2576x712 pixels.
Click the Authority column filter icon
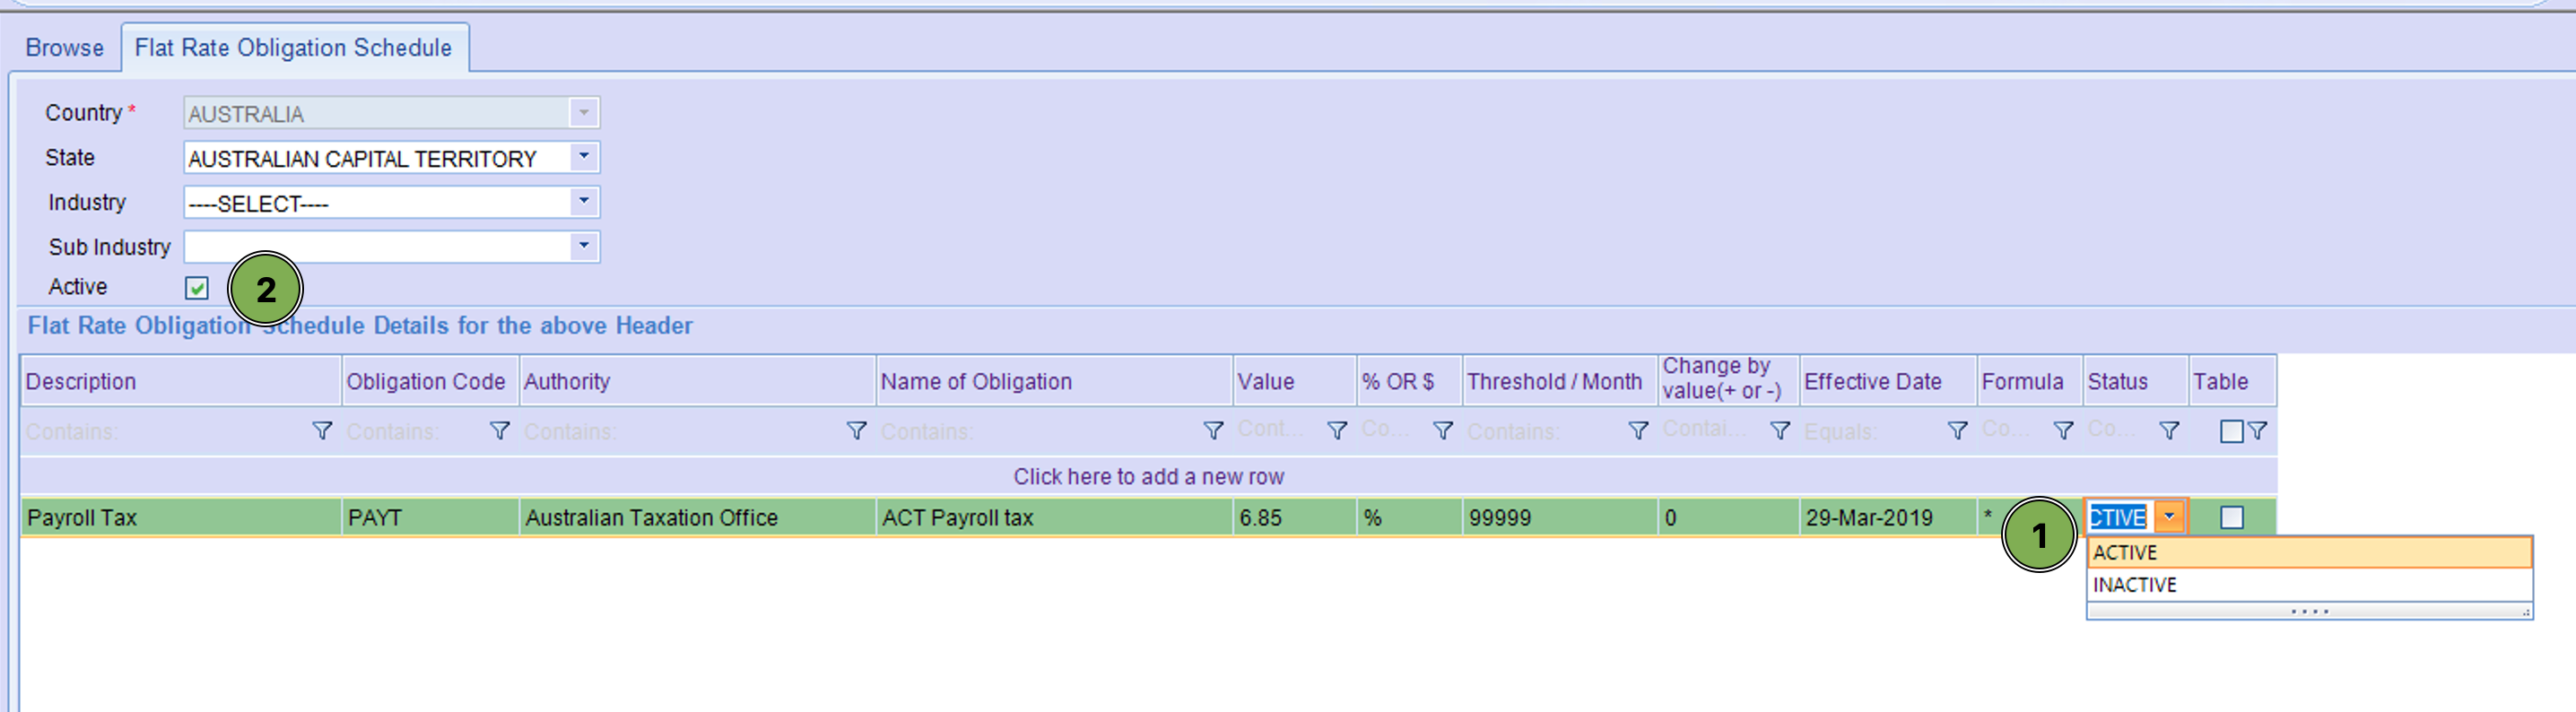(856, 431)
